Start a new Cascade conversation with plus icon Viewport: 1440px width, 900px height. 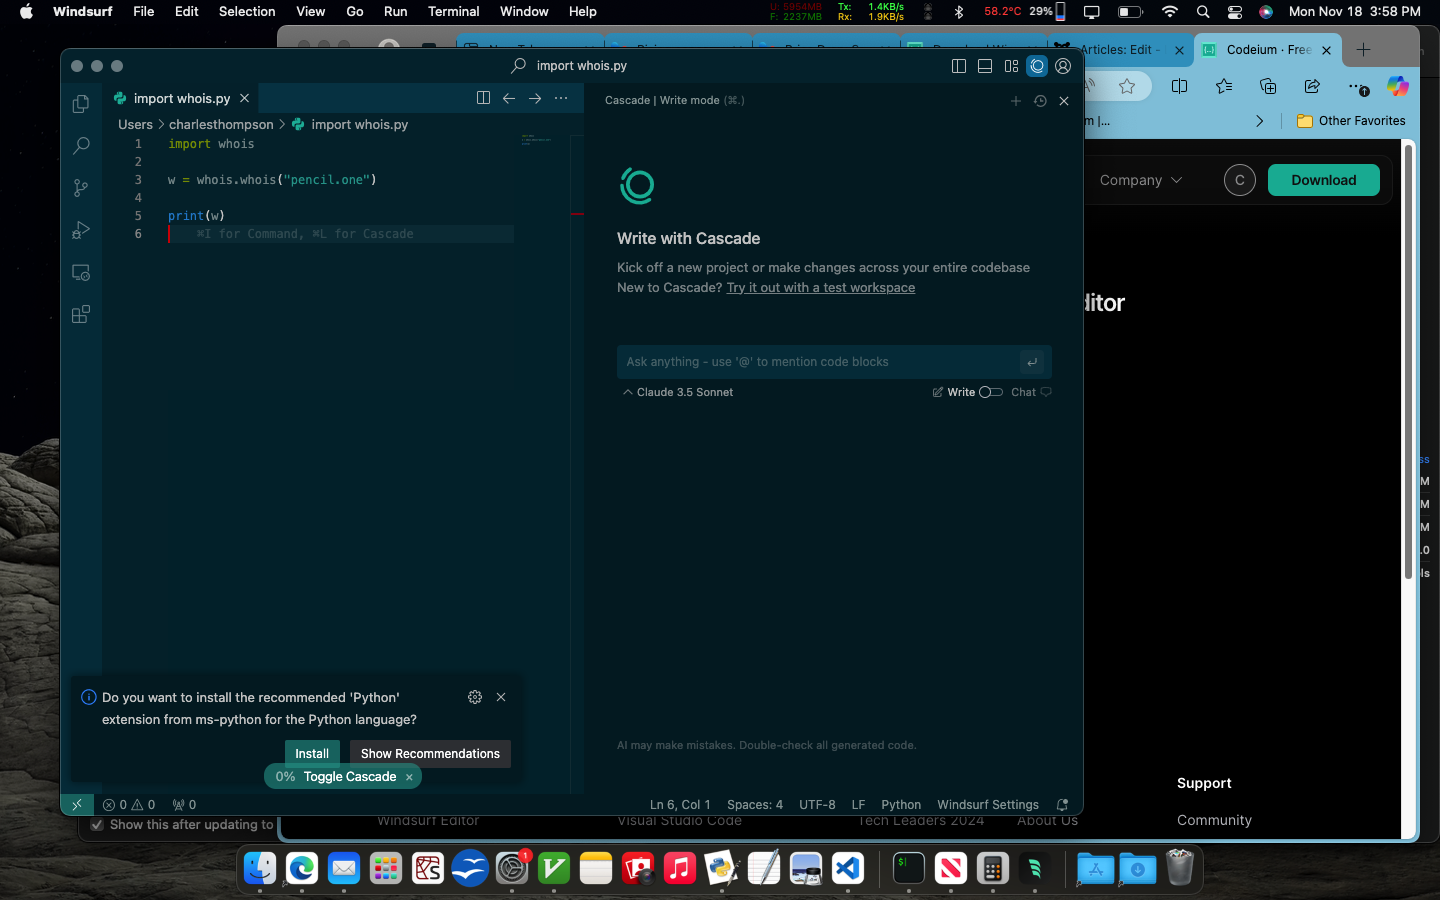[1015, 101]
